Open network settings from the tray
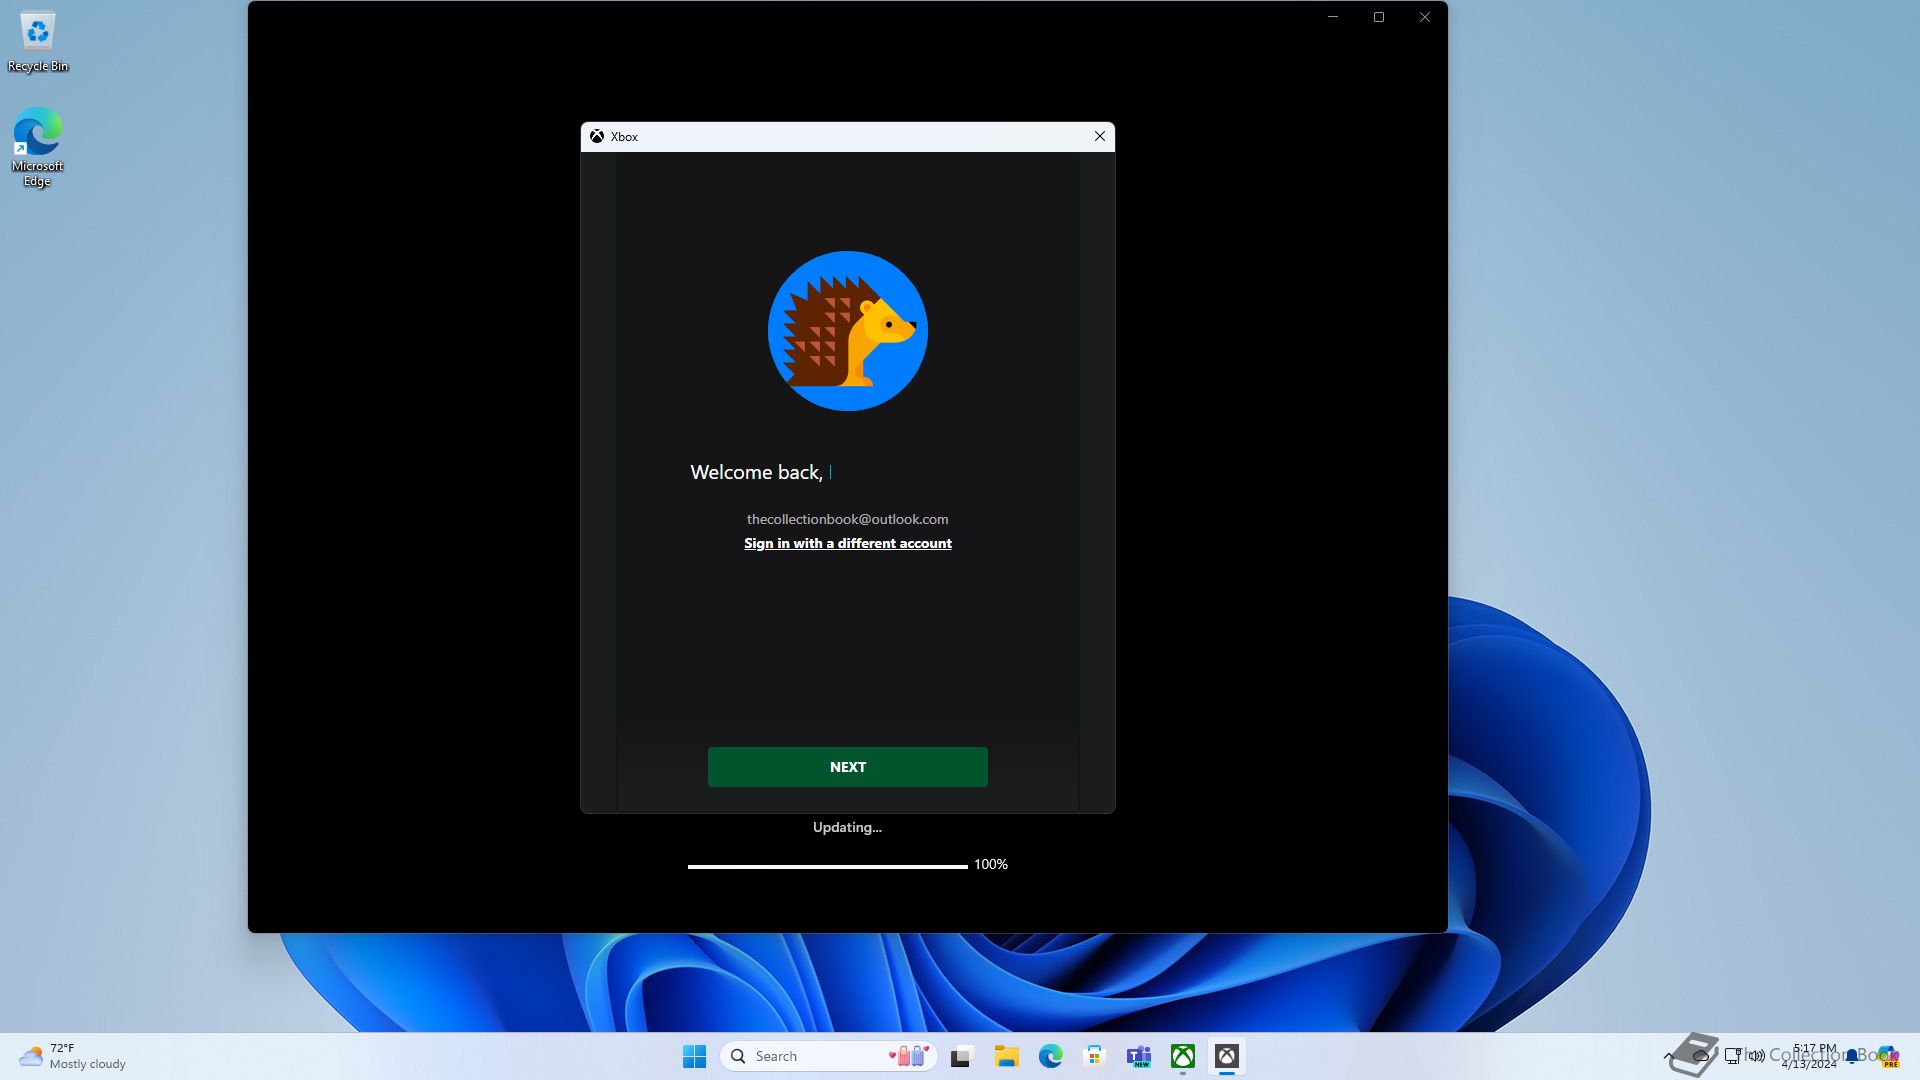 click(1733, 1056)
